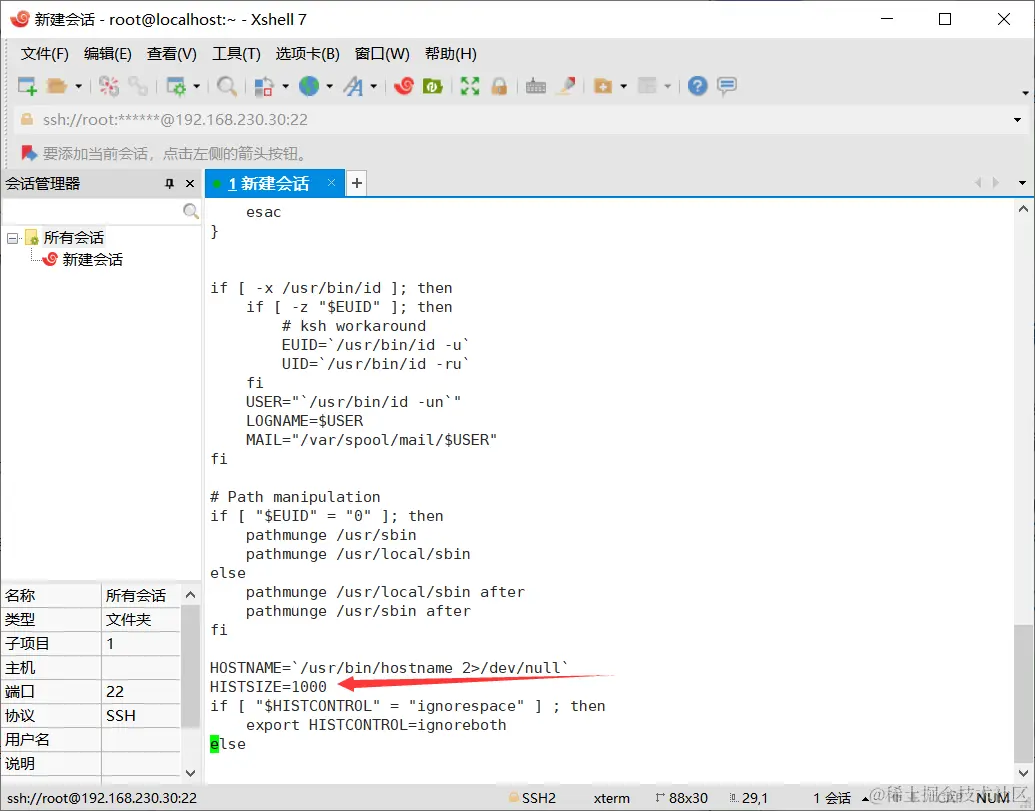1035x811 pixels.
Task: Open the address bar history dropdown
Action: 1017,119
